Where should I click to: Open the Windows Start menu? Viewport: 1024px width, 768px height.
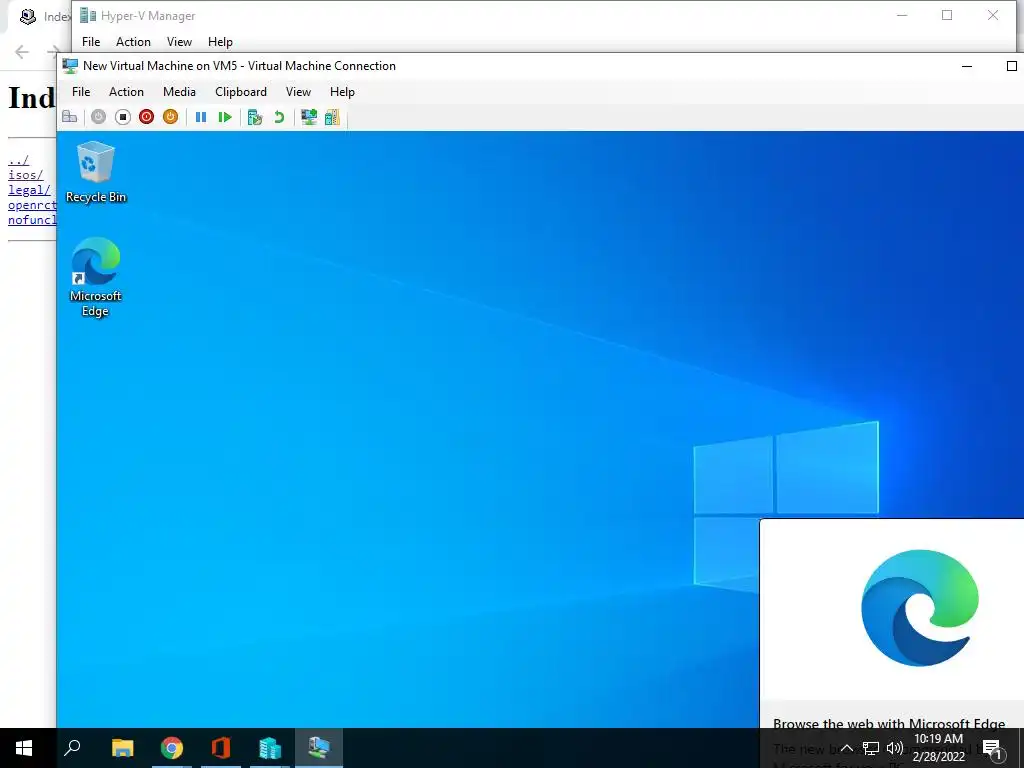24,748
